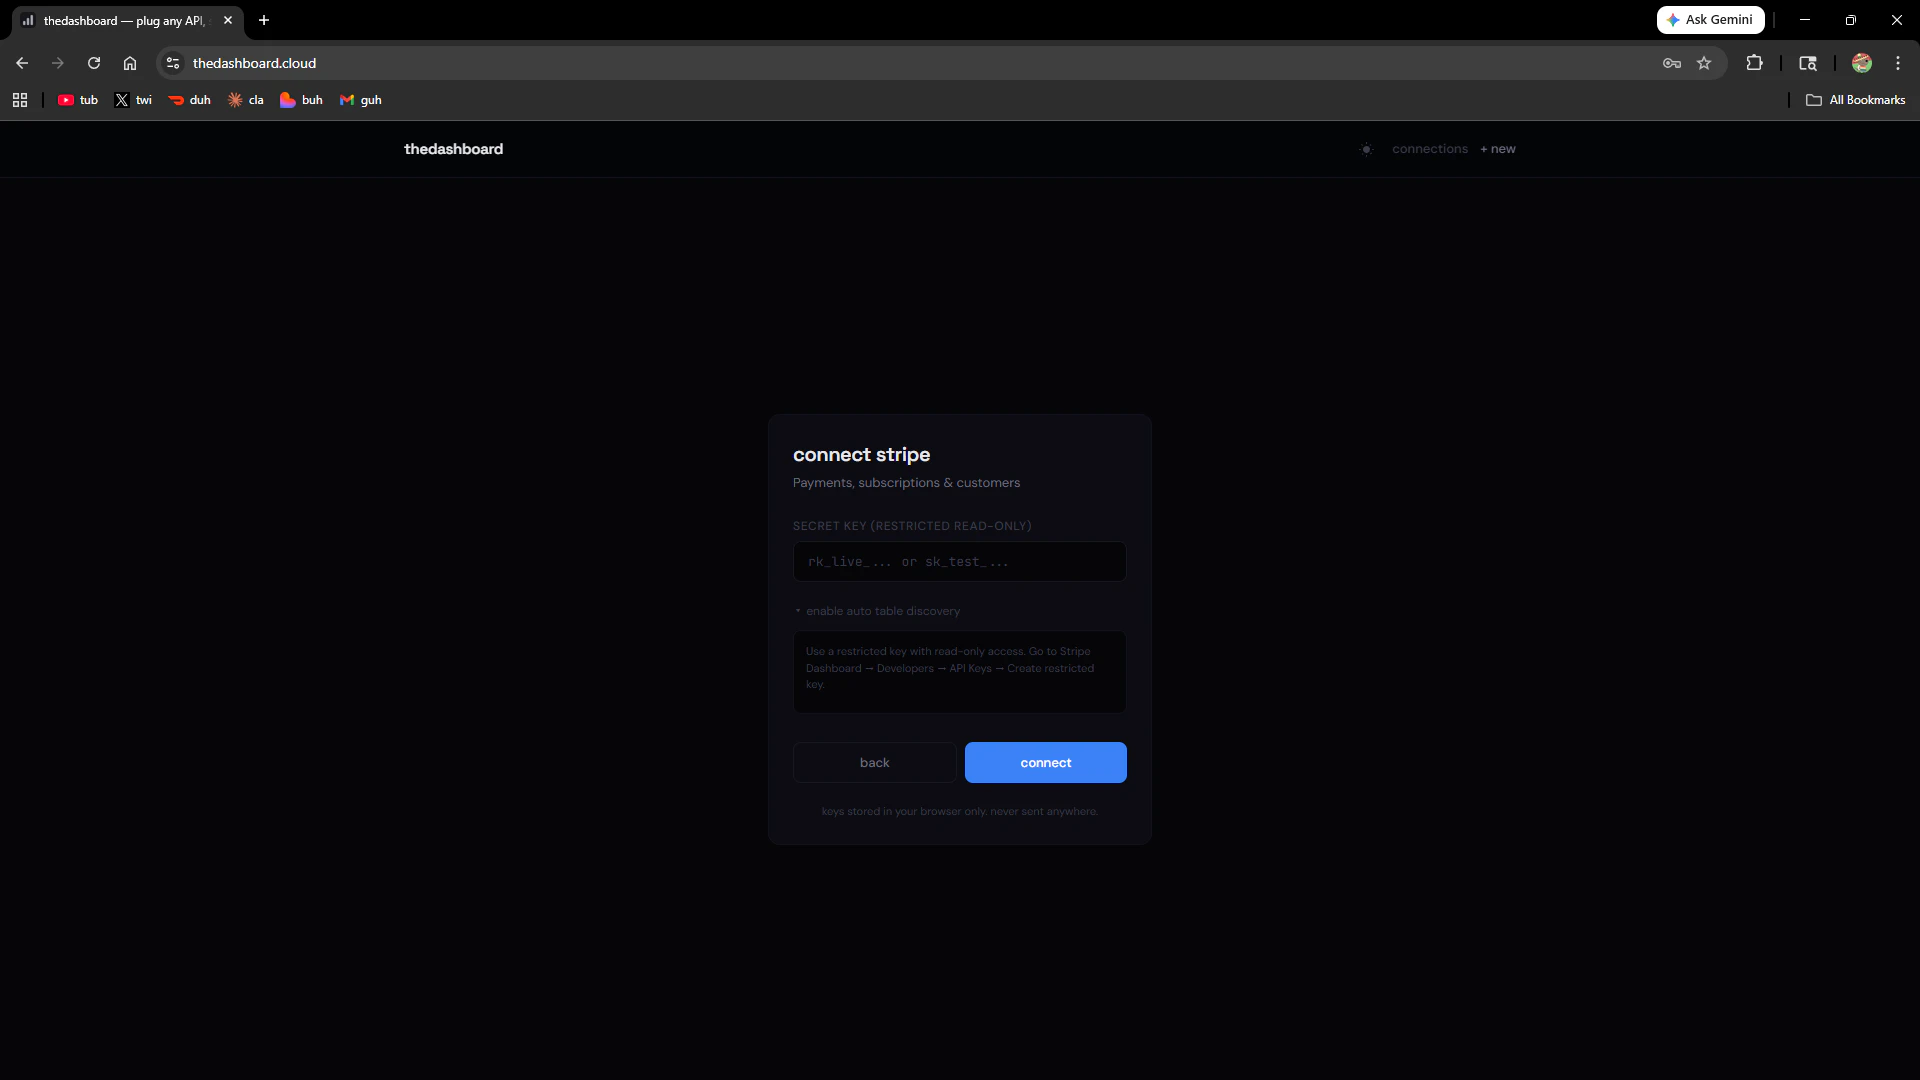Click the "+ new" link in the header
Viewport: 1920px width, 1080px height.
pyautogui.click(x=1497, y=148)
